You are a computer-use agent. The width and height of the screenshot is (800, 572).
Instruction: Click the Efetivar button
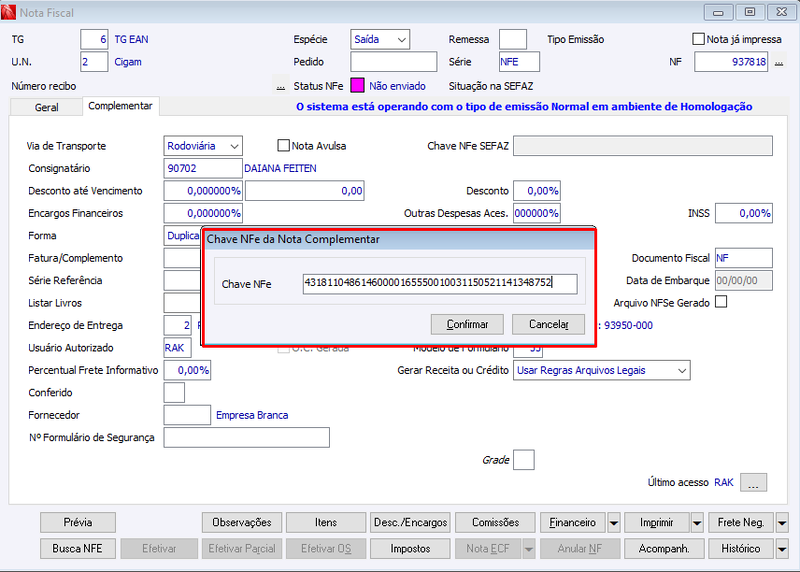tap(159, 549)
